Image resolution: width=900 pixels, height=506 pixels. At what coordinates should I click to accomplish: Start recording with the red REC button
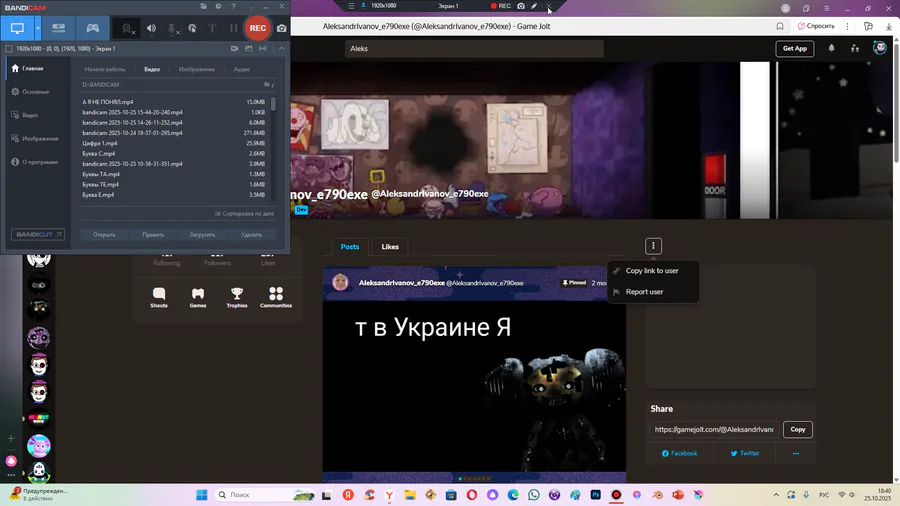pos(258,28)
